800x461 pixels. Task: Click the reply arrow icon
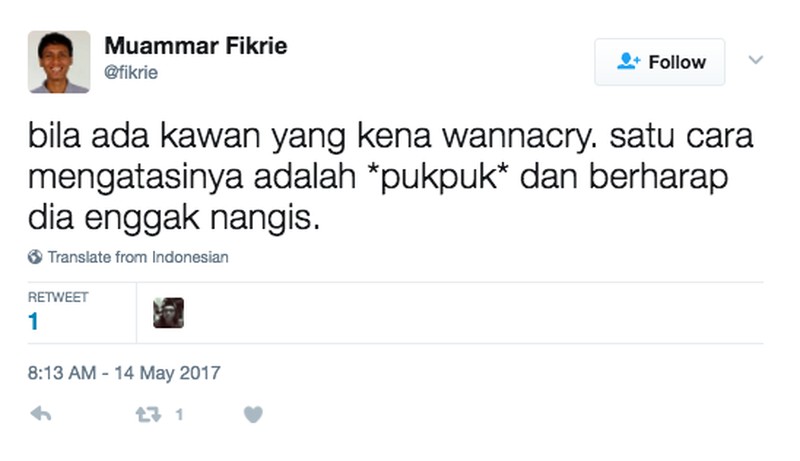click(41, 414)
